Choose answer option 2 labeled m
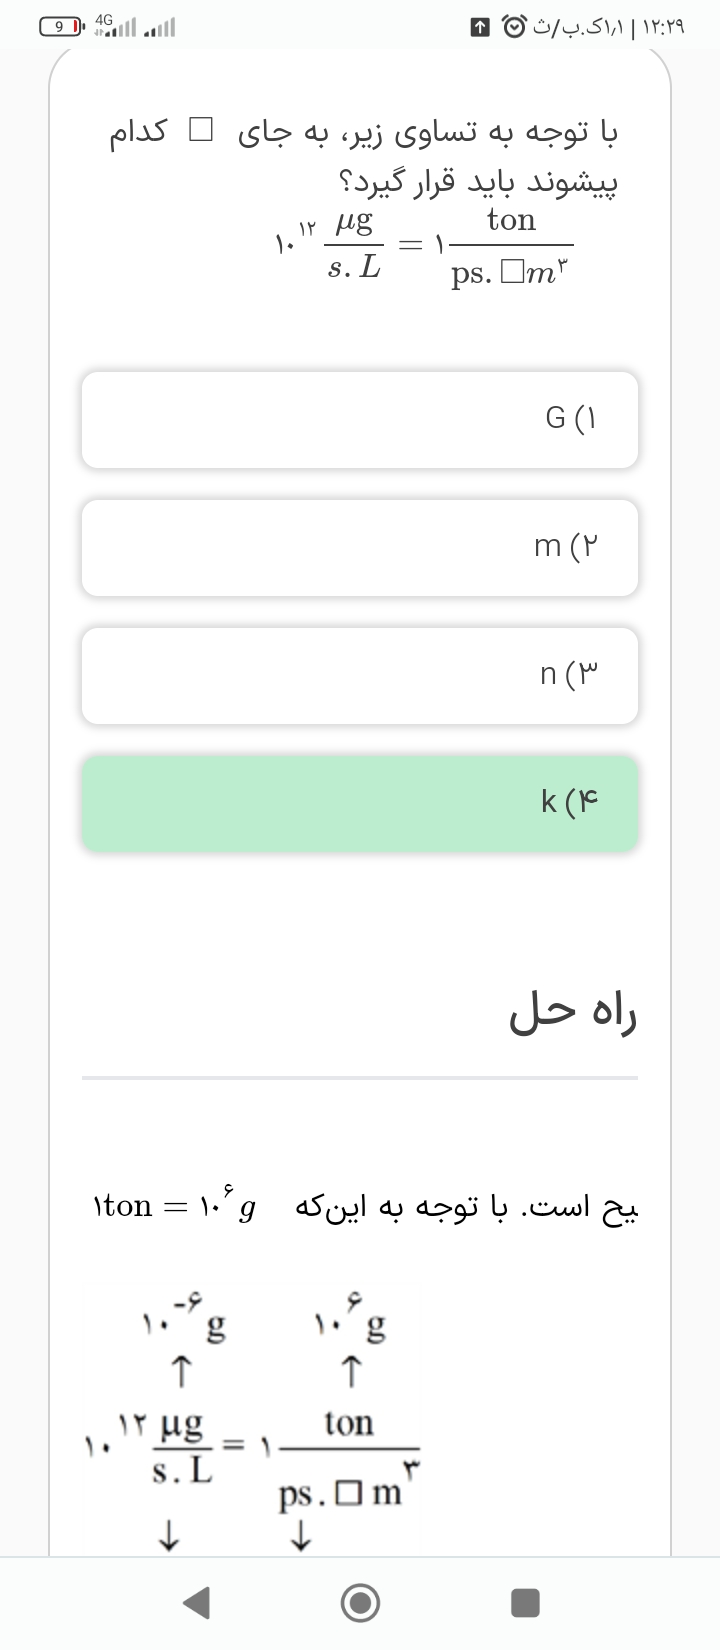Image resolution: width=720 pixels, height=1650 pixels. pyautogui.click(x=360, y=547)
